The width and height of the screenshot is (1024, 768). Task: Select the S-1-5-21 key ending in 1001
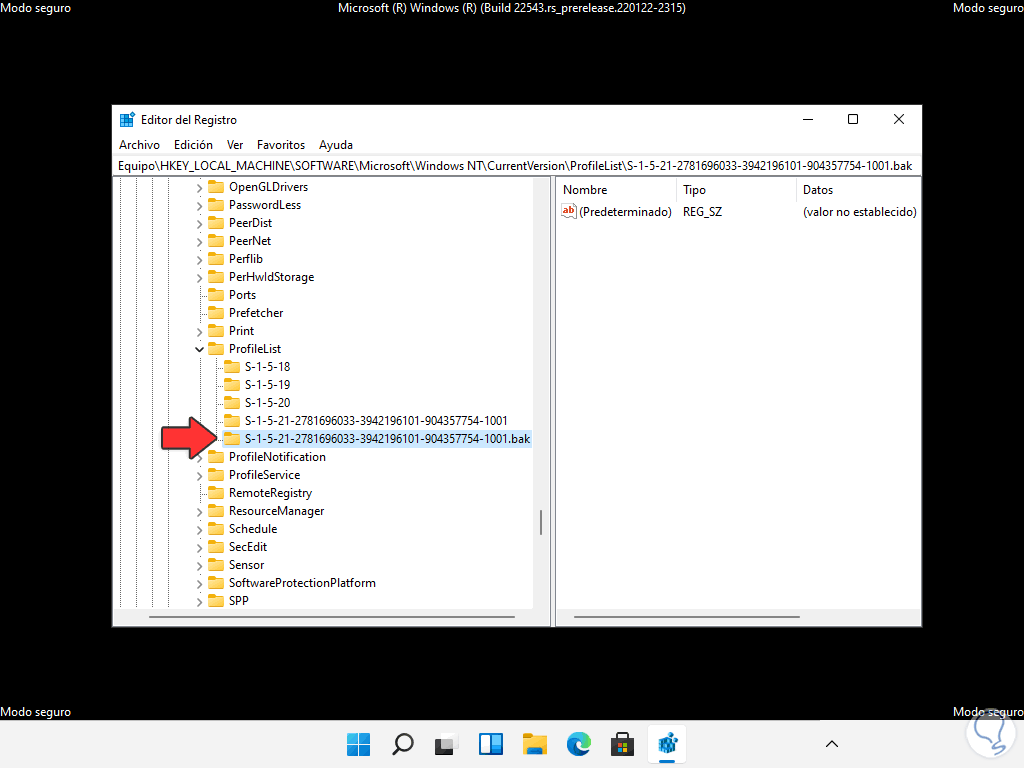click(376, 421)
